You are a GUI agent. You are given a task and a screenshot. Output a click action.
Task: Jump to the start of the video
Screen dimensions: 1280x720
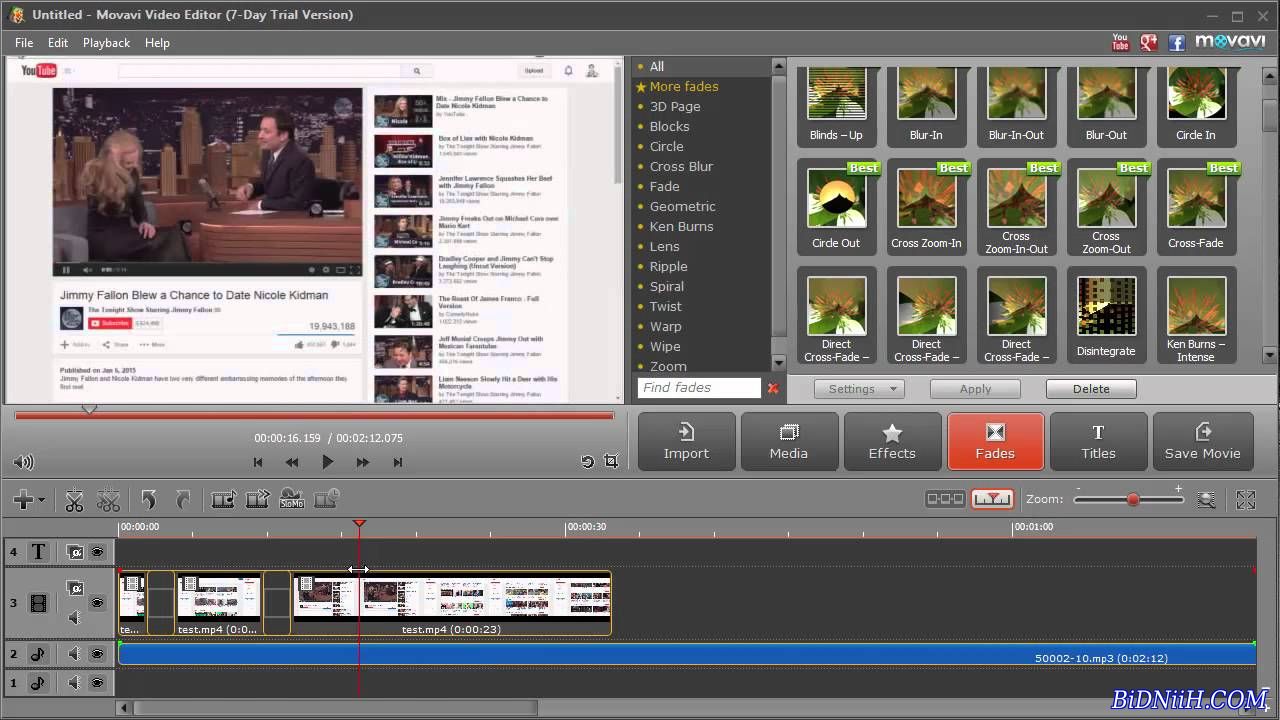pyautogui.click(x=258, y=462)
